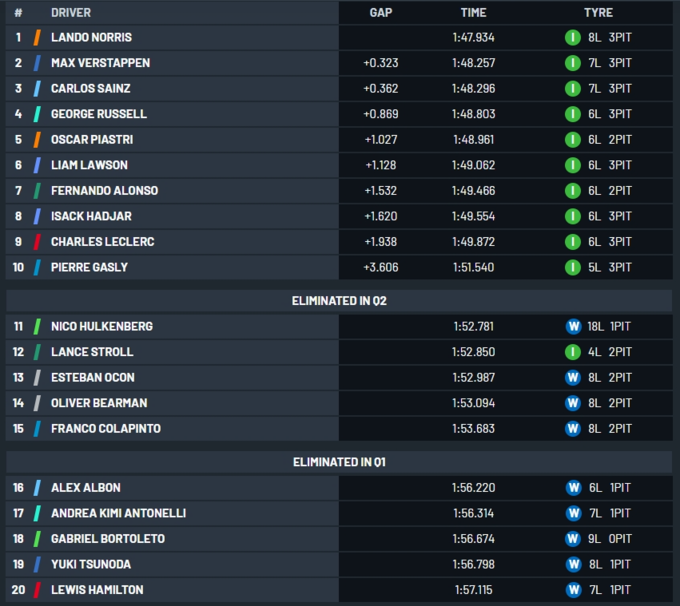
Task: Click the Eliminated in Q1 section header
Action: 339,462
